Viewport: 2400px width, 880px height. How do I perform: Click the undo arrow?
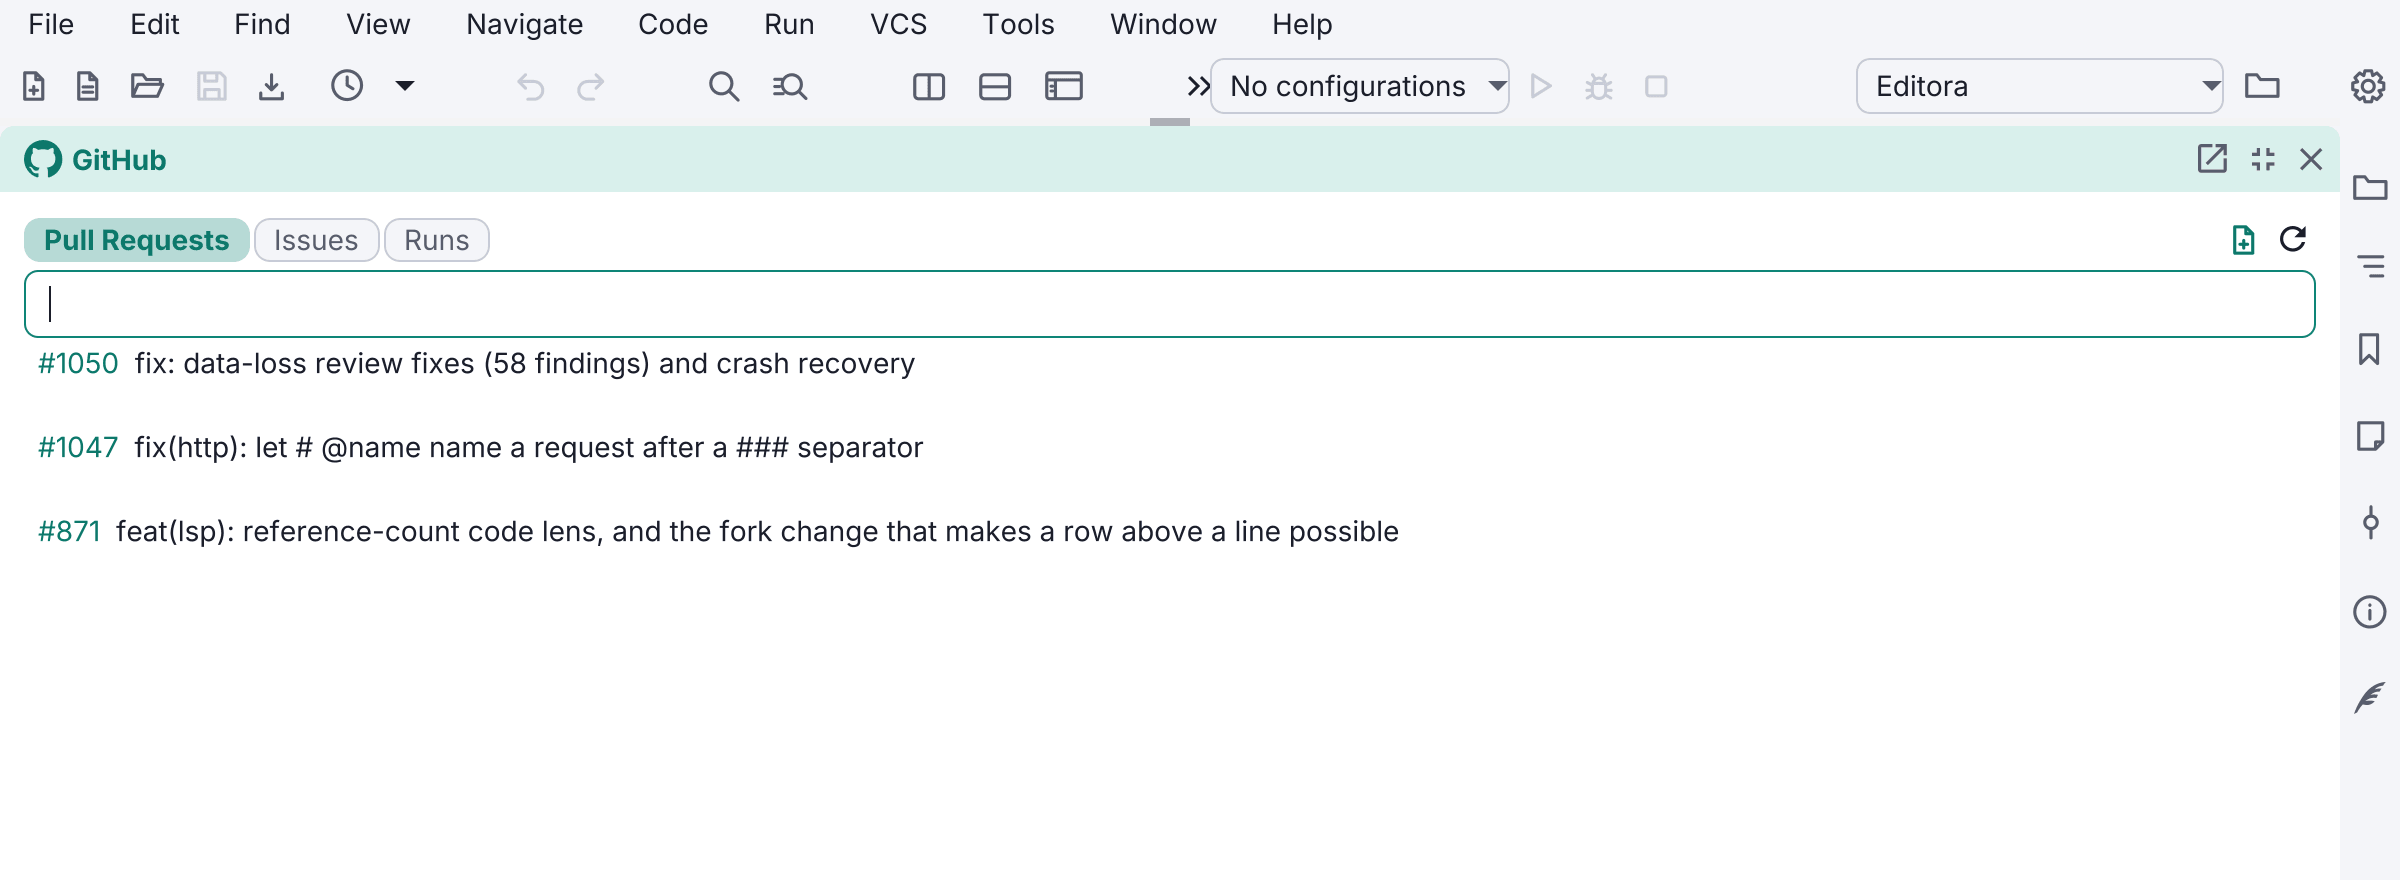[530, 87]
